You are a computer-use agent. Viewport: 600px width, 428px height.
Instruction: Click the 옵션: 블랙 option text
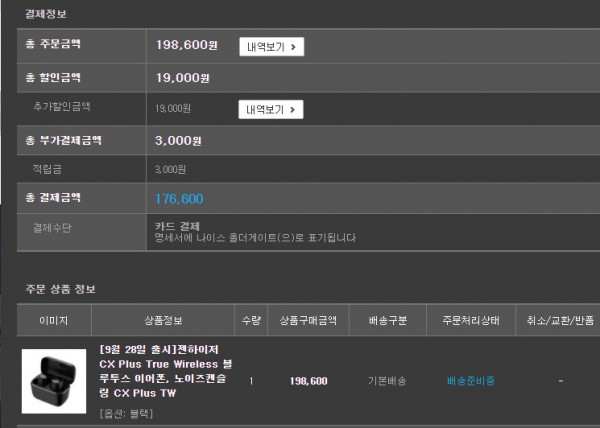pos(126,413)
